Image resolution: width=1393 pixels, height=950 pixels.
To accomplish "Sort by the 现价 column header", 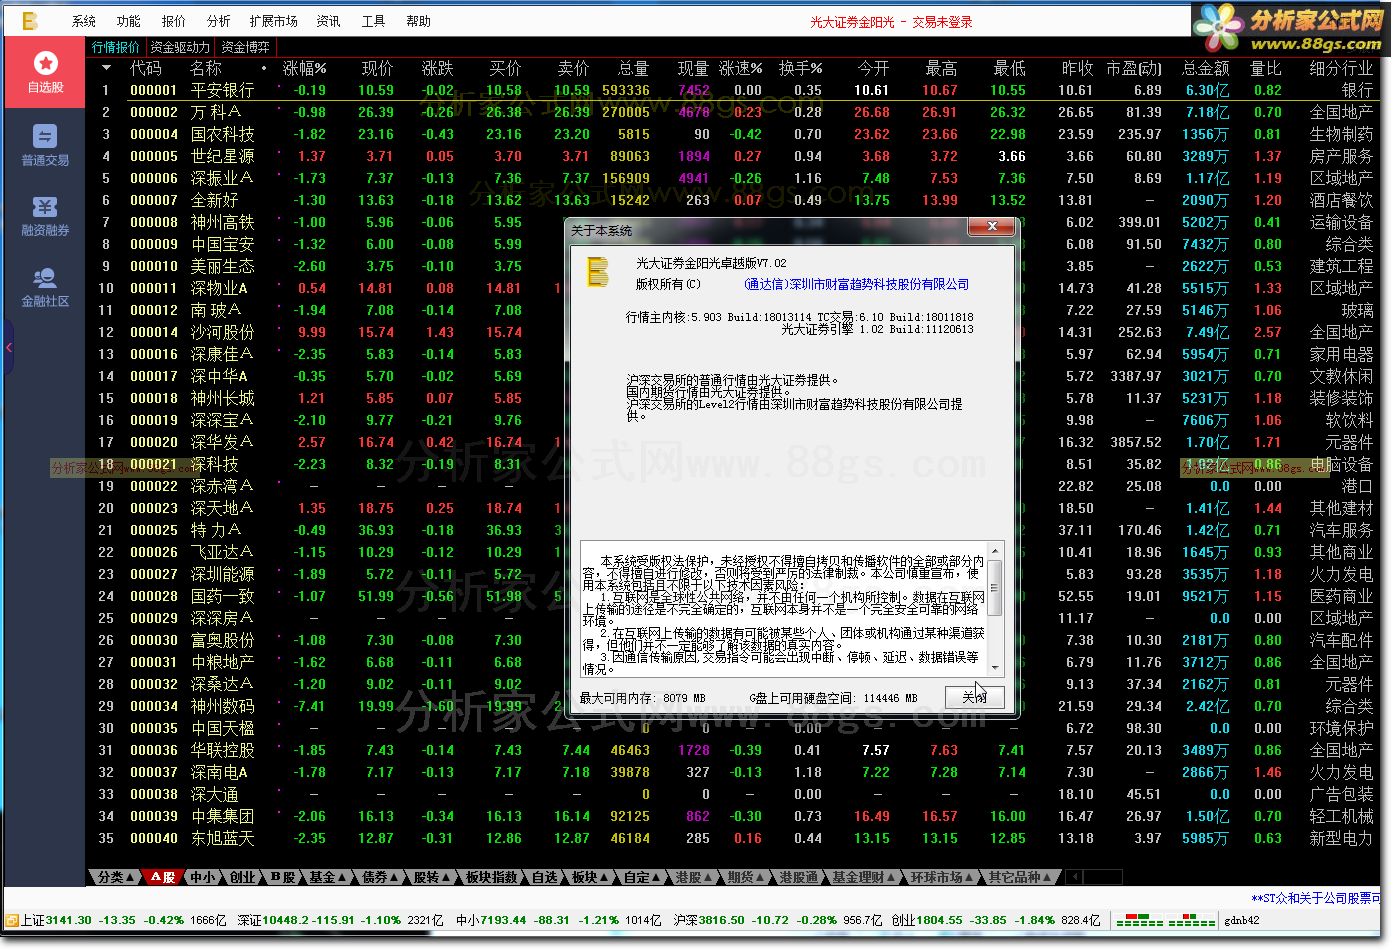I will [377, 68].
